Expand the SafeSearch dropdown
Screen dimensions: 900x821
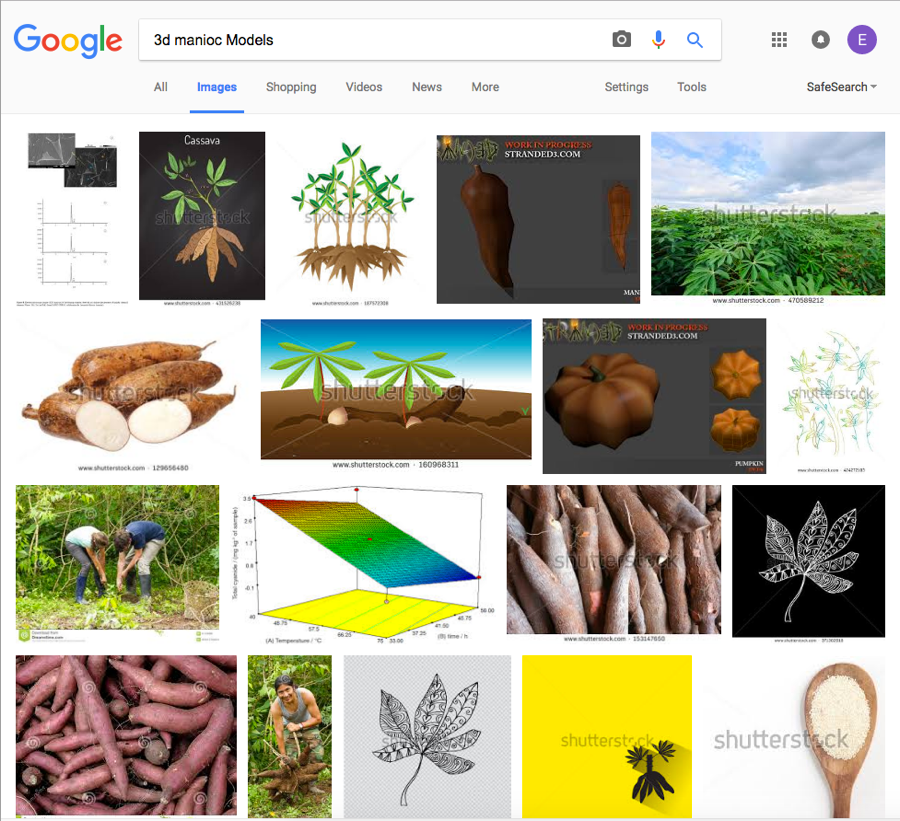(x=841, y=87)
